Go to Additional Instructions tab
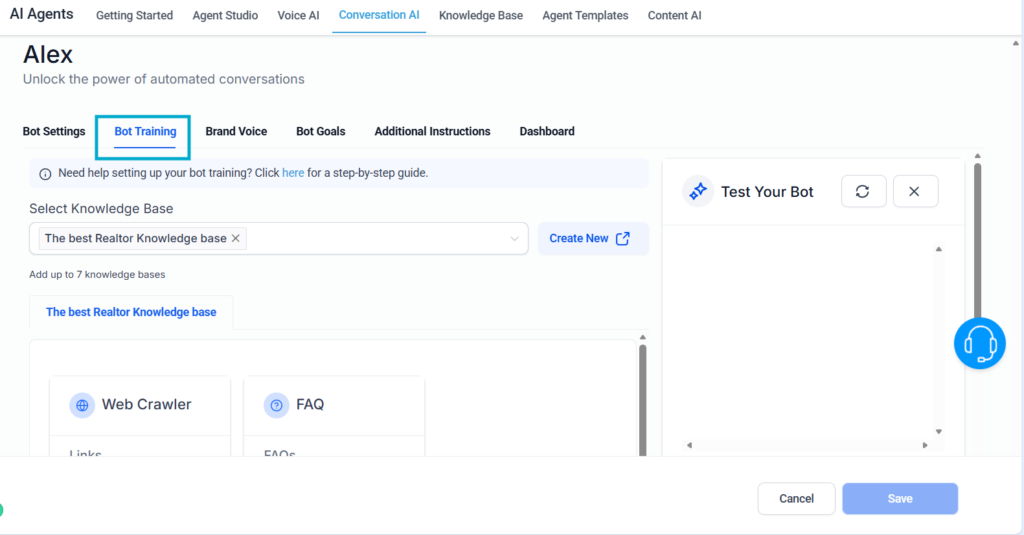The width and height of the screenshot is (1024, 535). tap(432, 131)
